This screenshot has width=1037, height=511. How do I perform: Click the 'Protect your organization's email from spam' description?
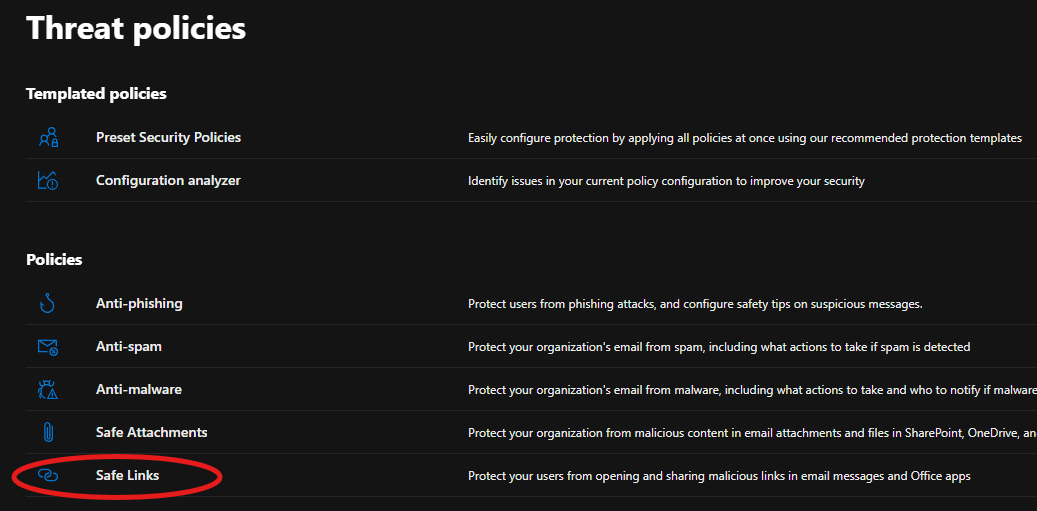719,347
